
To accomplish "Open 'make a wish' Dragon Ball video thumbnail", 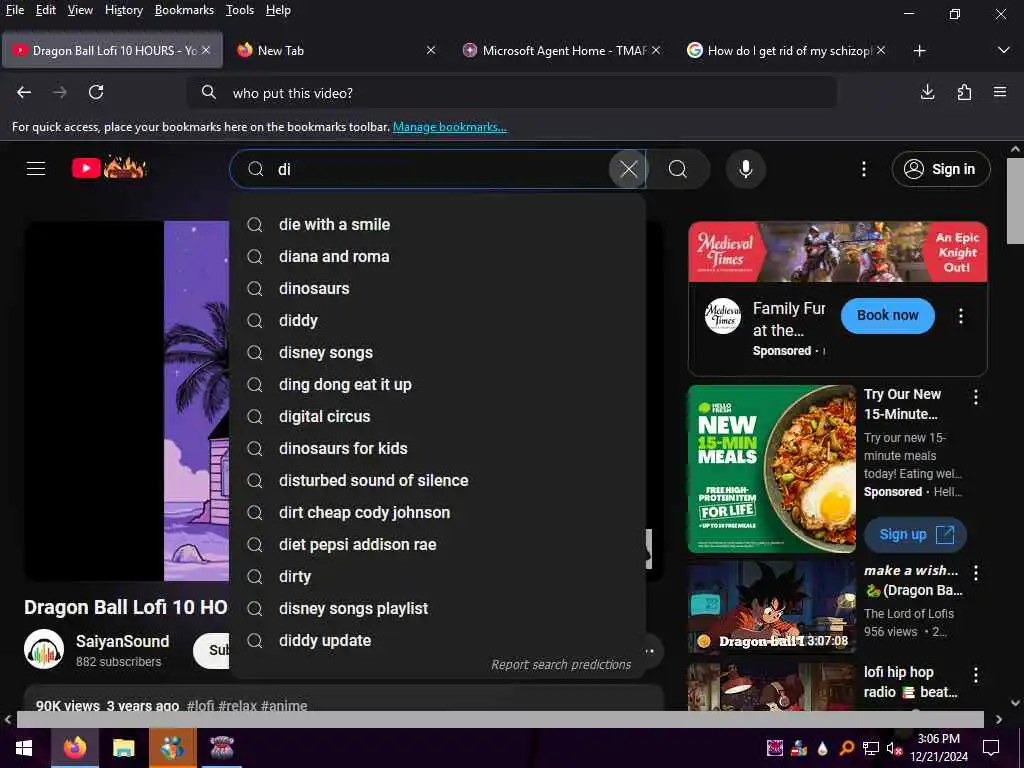I will pyautogui.click(x=771, y=607).
